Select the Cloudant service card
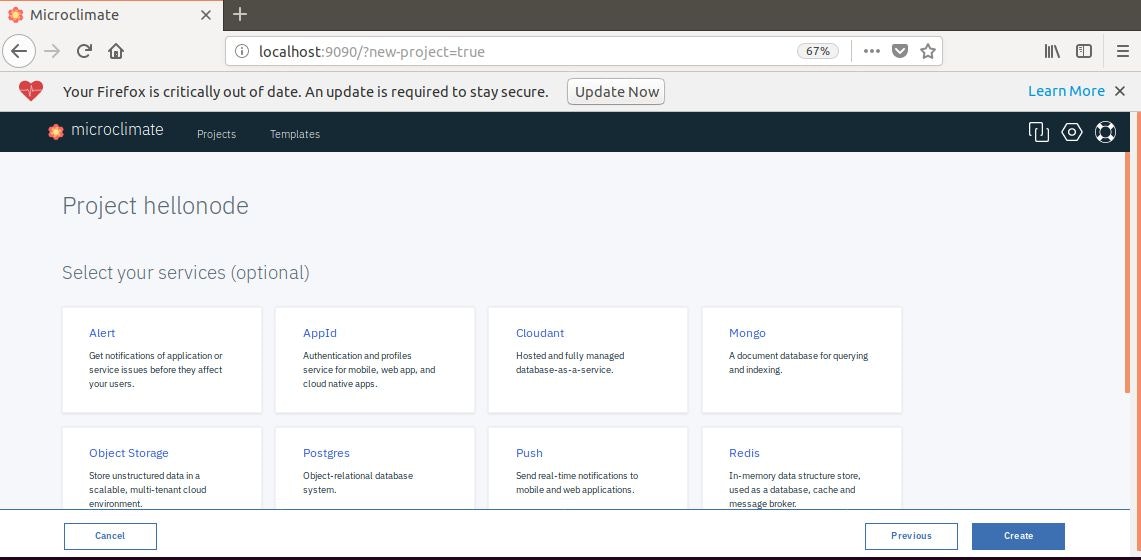This screenshot has height=560, width=1141. click(588, 360)
